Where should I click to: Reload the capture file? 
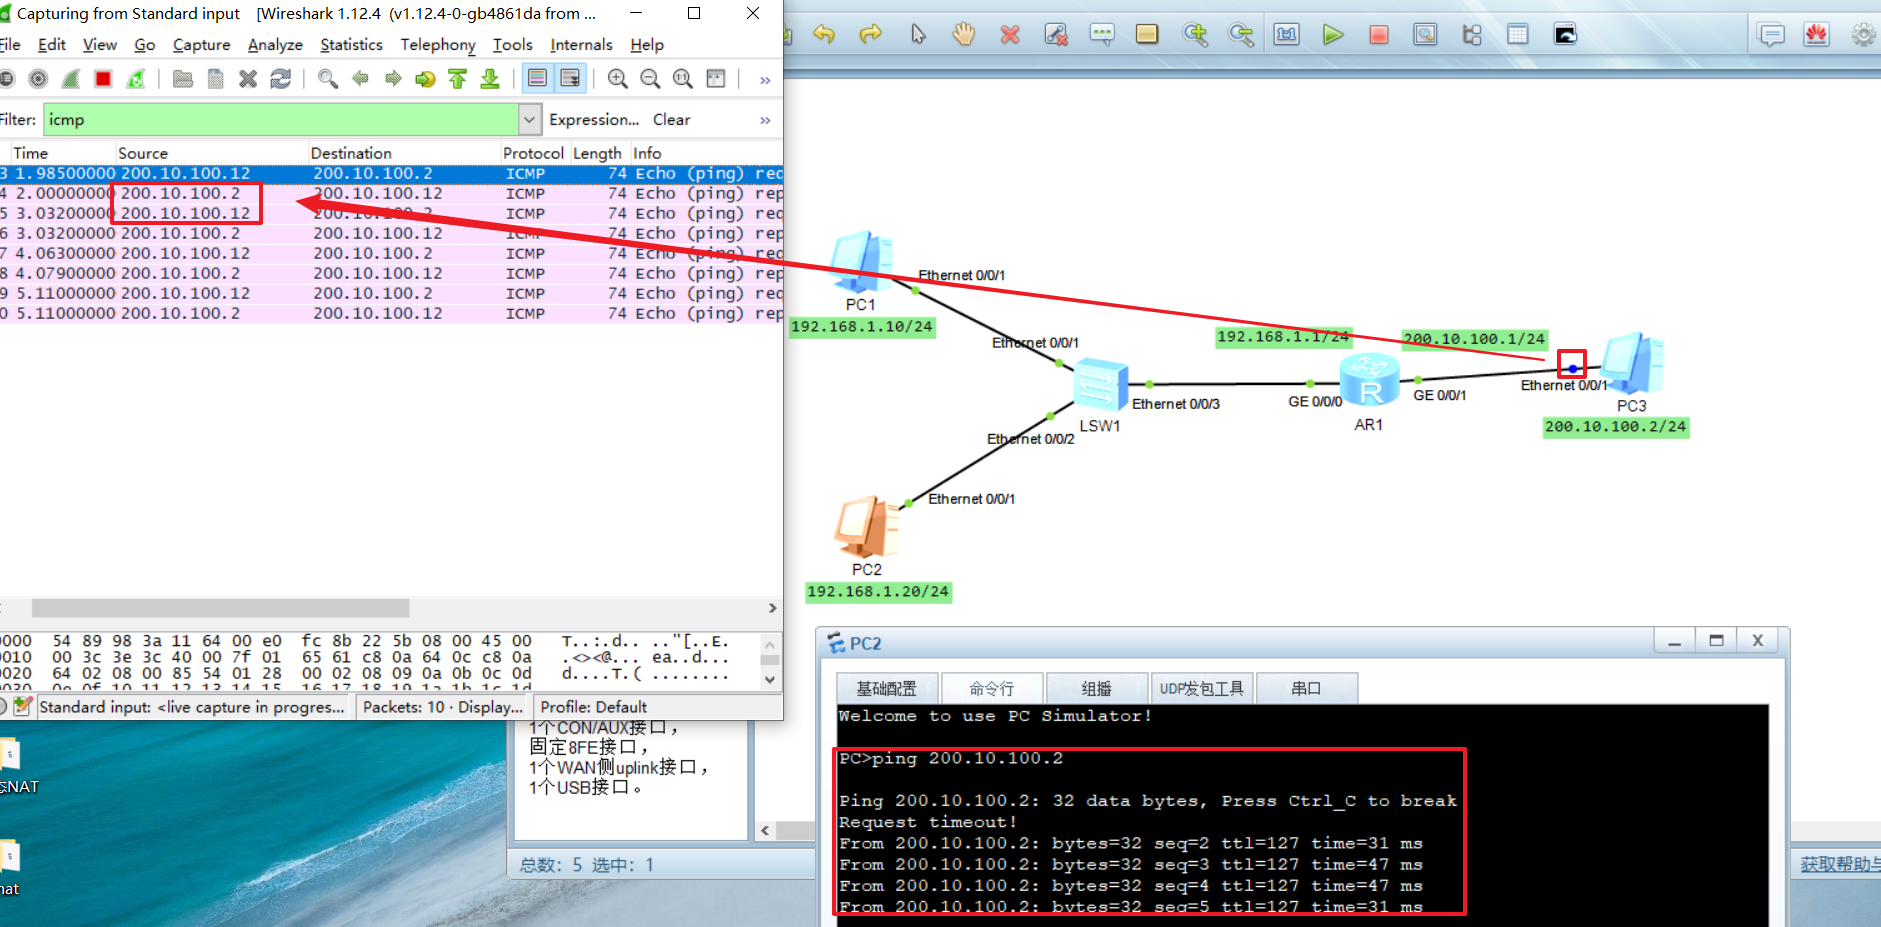tap(281, 78)
